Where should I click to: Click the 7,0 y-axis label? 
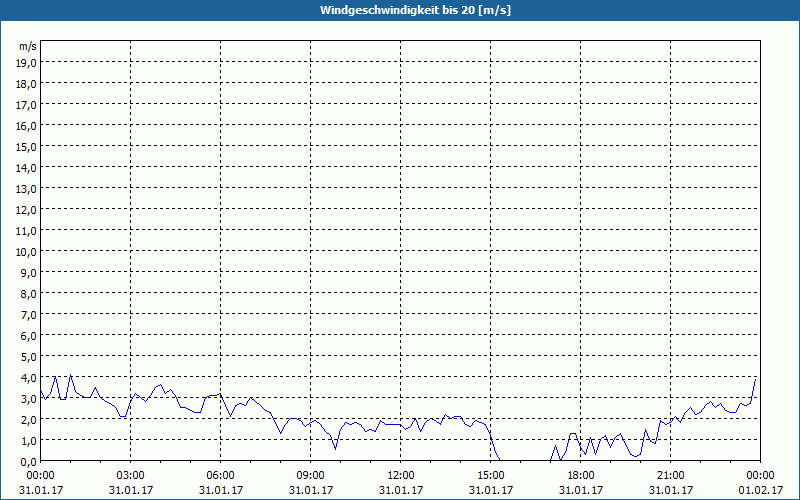pyautogui.click(x=28, y=314)
